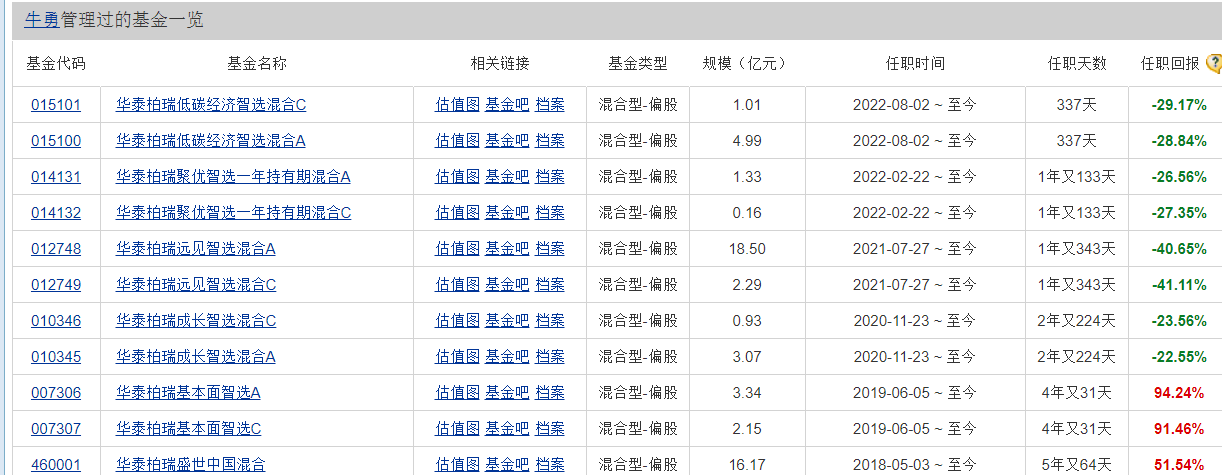
Task: Select the -22.55% return value
Action: [1179, 356]
